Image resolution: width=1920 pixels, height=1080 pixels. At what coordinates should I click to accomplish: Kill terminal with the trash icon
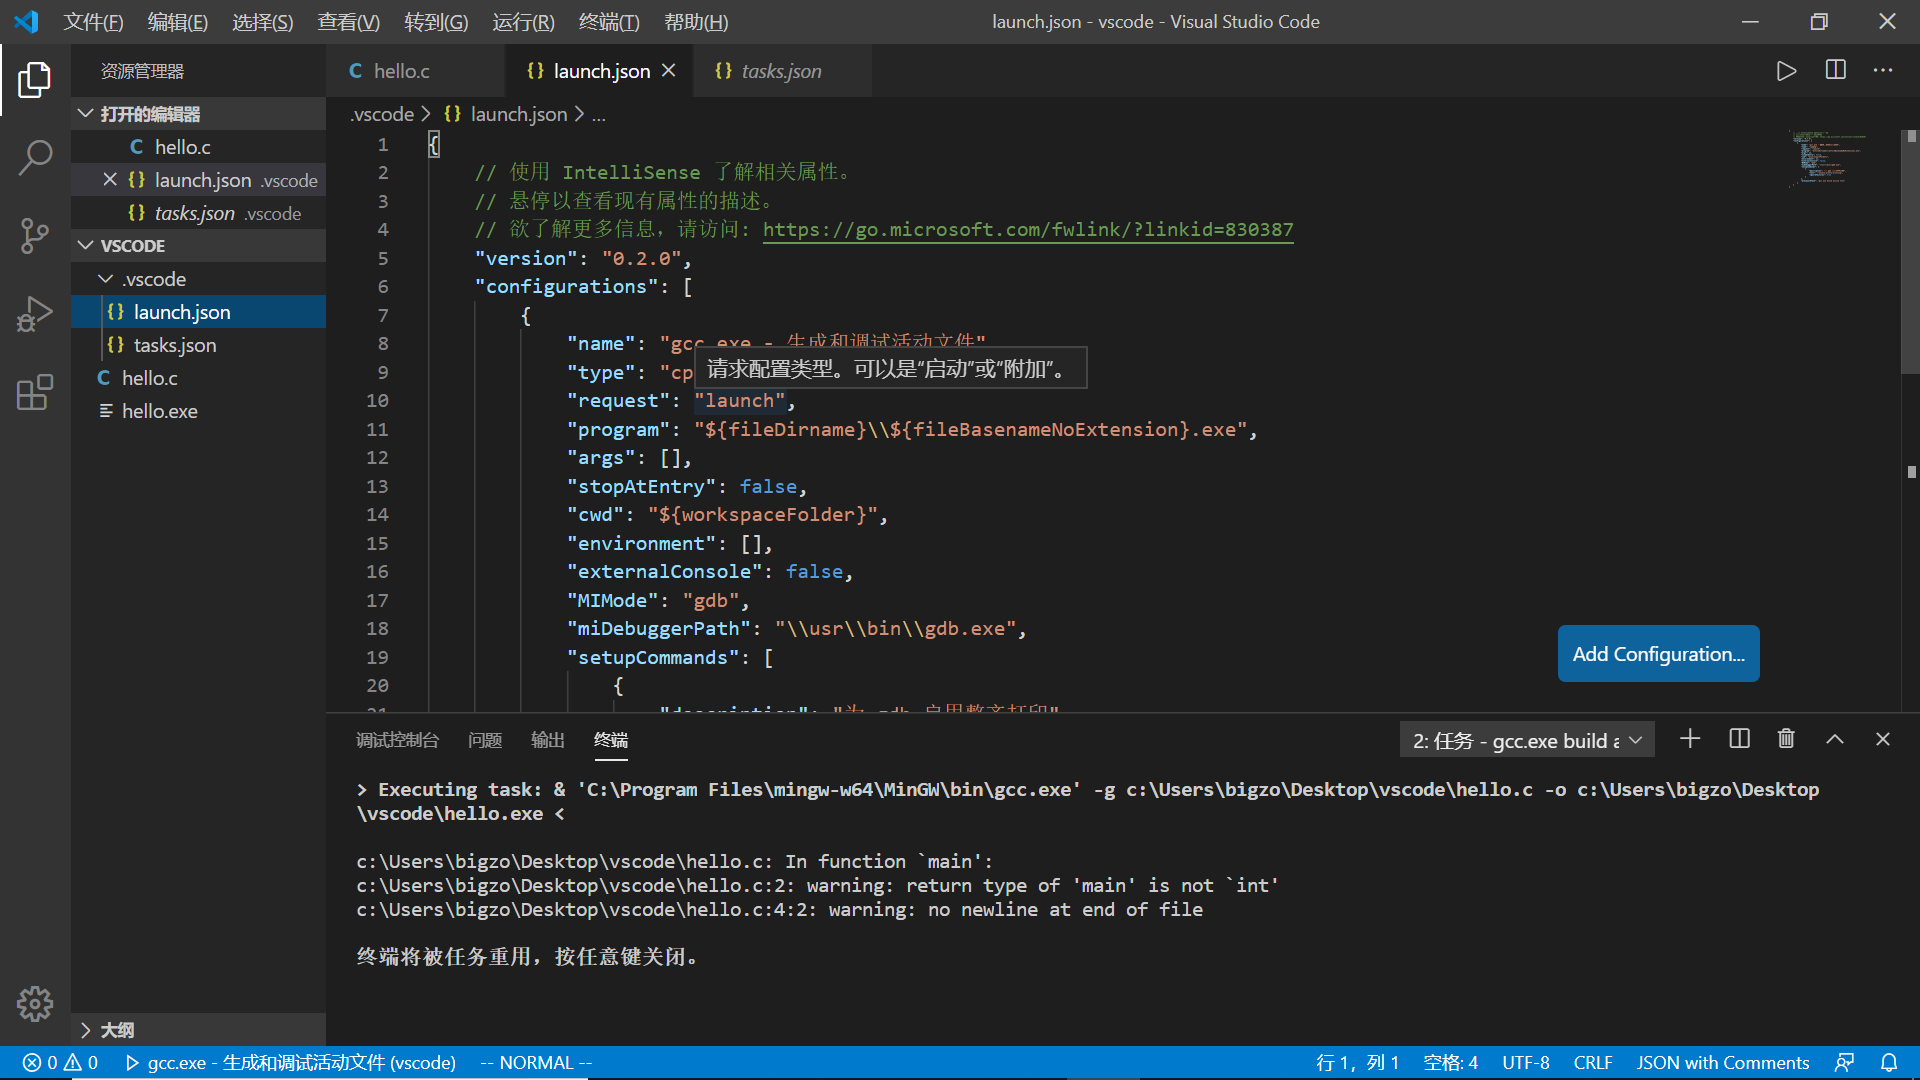pos(1786,739)
